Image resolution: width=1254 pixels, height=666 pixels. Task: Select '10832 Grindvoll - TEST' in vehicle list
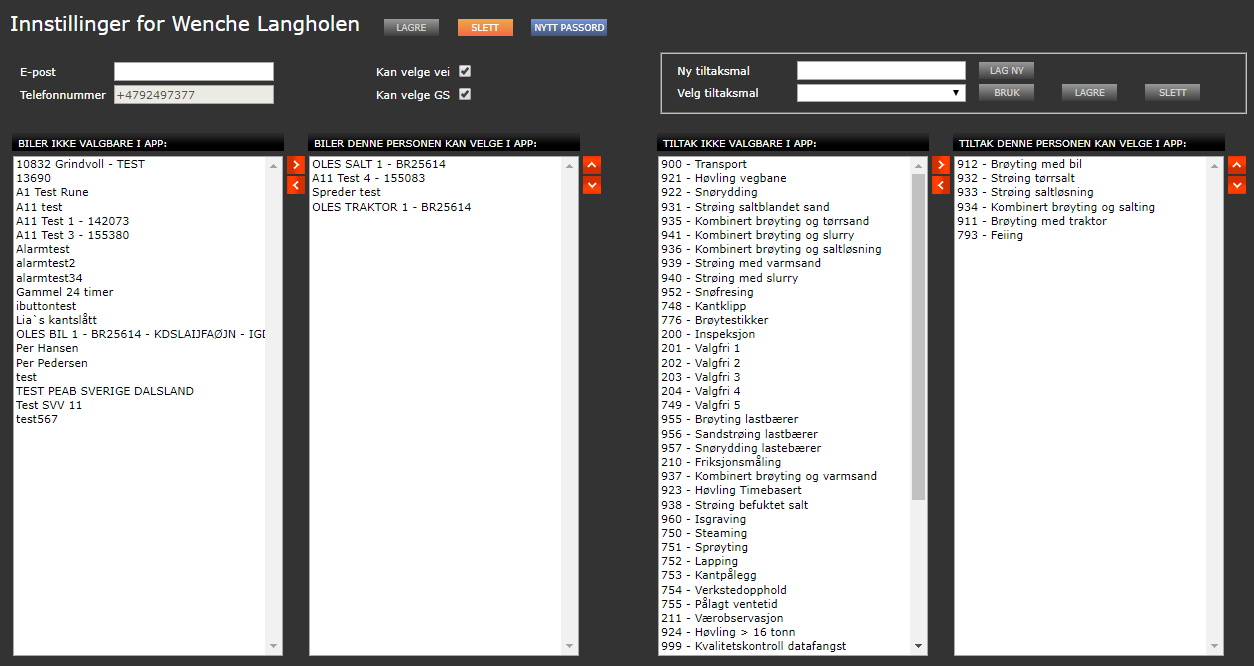[140, 164]
